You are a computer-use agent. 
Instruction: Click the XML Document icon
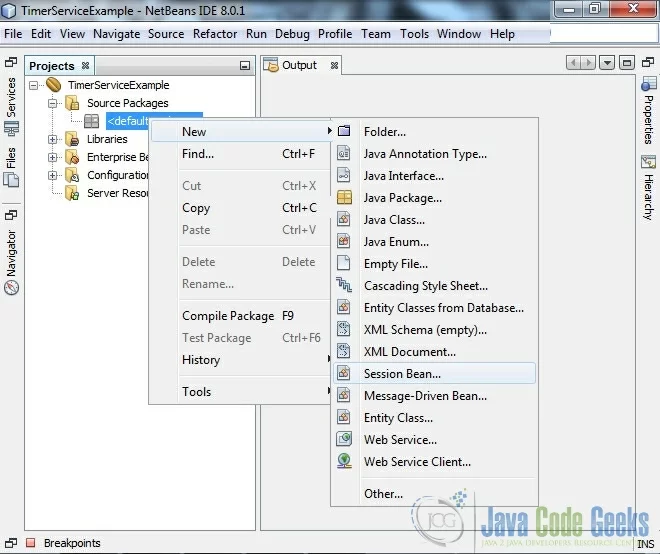tap(344, 351)
